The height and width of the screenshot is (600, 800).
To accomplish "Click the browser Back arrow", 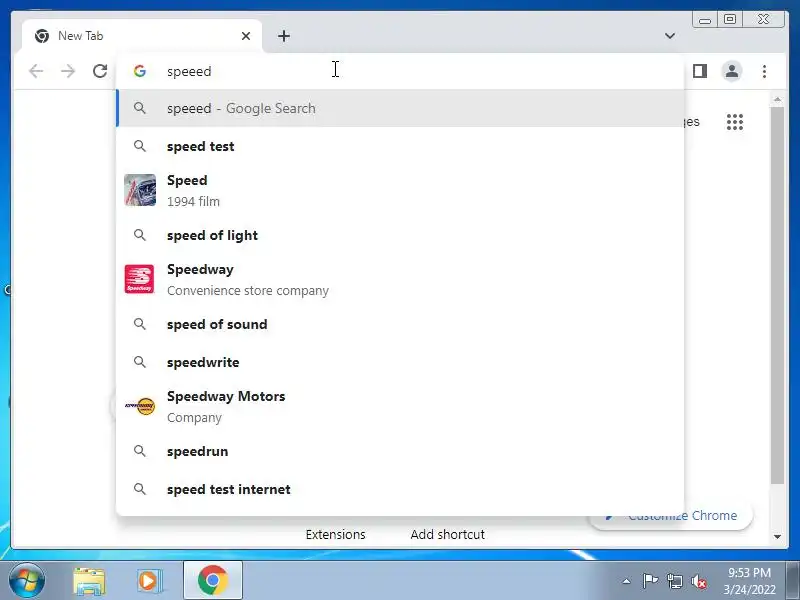I will pyautogui.click(x=36, y=71).
